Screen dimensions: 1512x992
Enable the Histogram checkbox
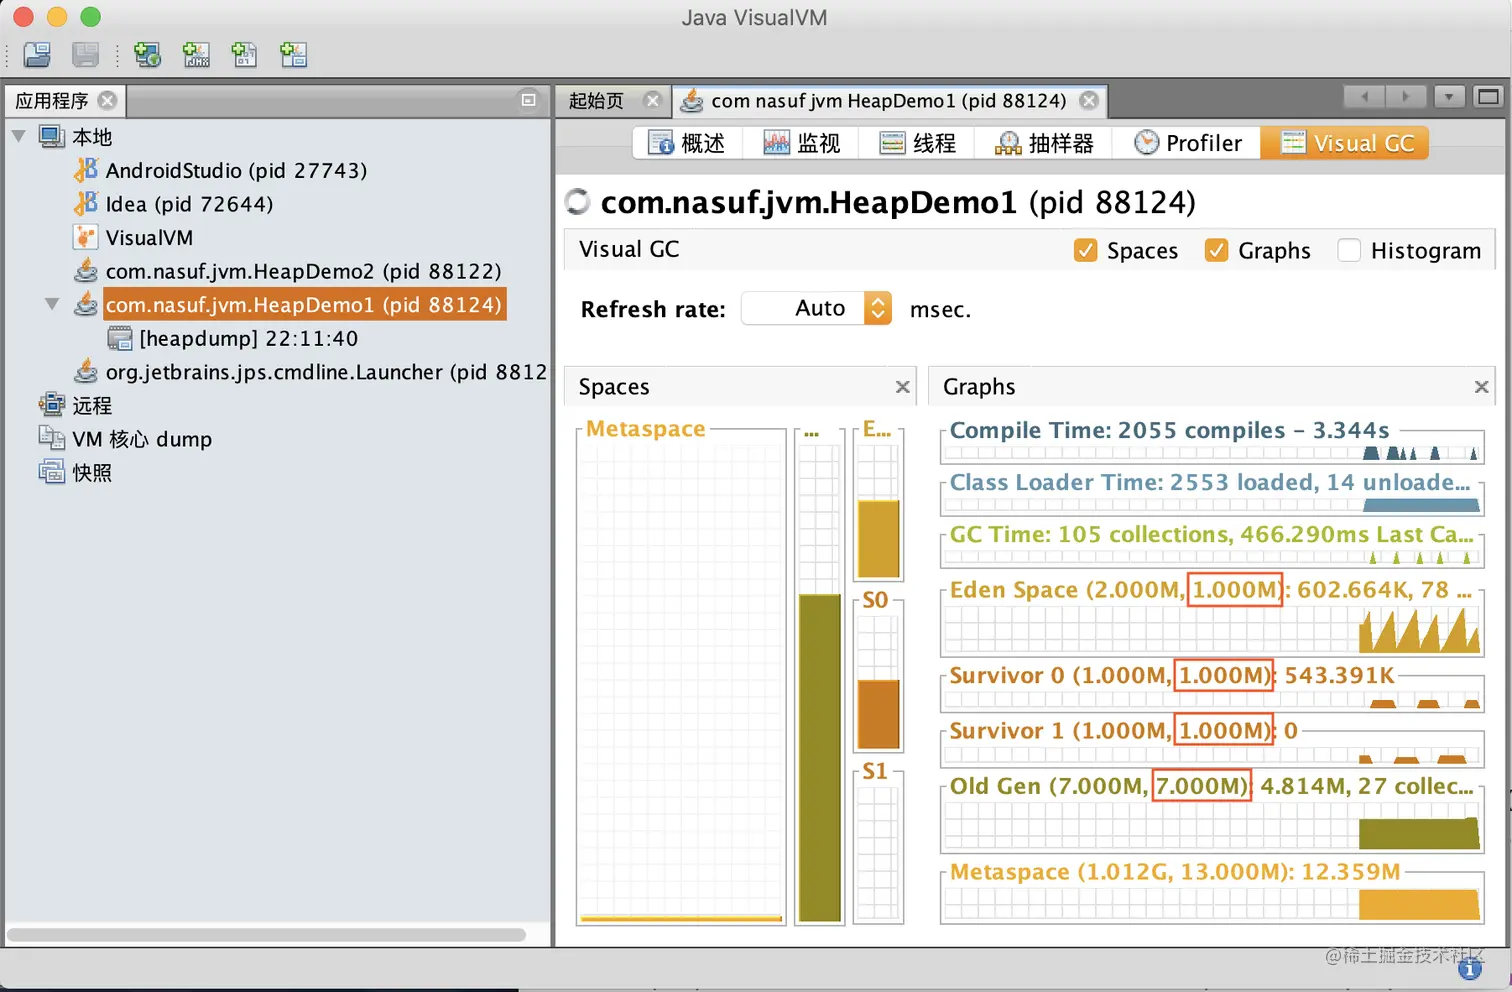[x=1349, y=250]
